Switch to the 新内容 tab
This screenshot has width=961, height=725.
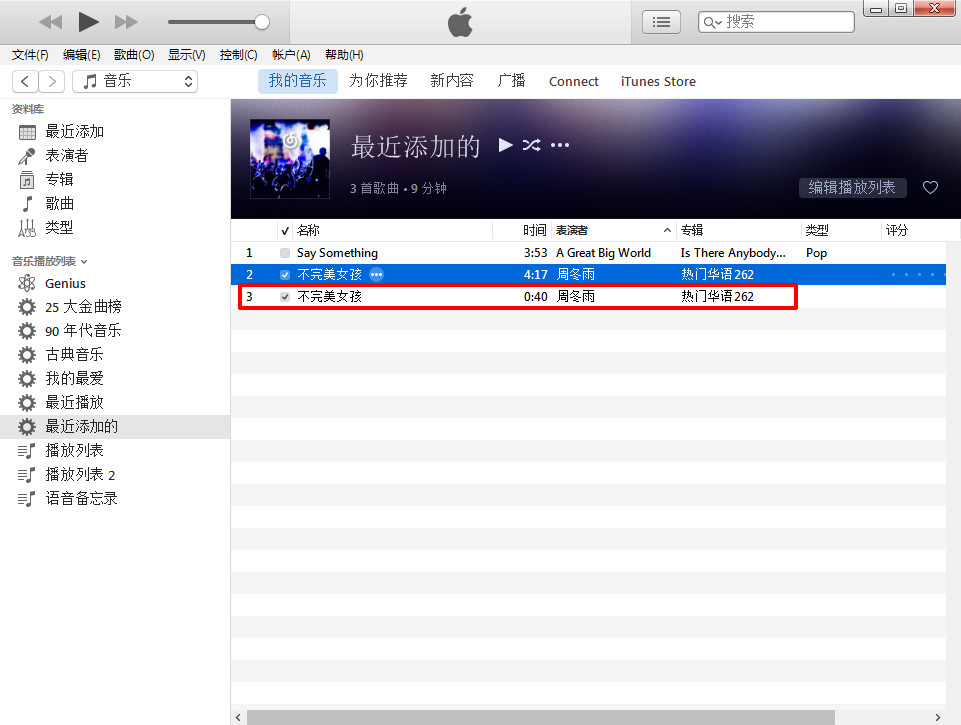pyautogui.click(x=452, y=81)
